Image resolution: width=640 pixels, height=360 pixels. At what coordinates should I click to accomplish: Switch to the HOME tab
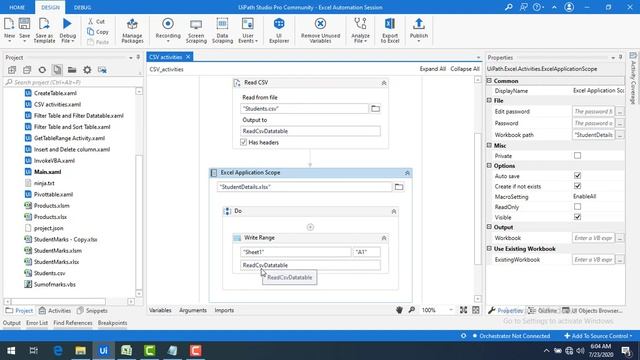[17, 7]
